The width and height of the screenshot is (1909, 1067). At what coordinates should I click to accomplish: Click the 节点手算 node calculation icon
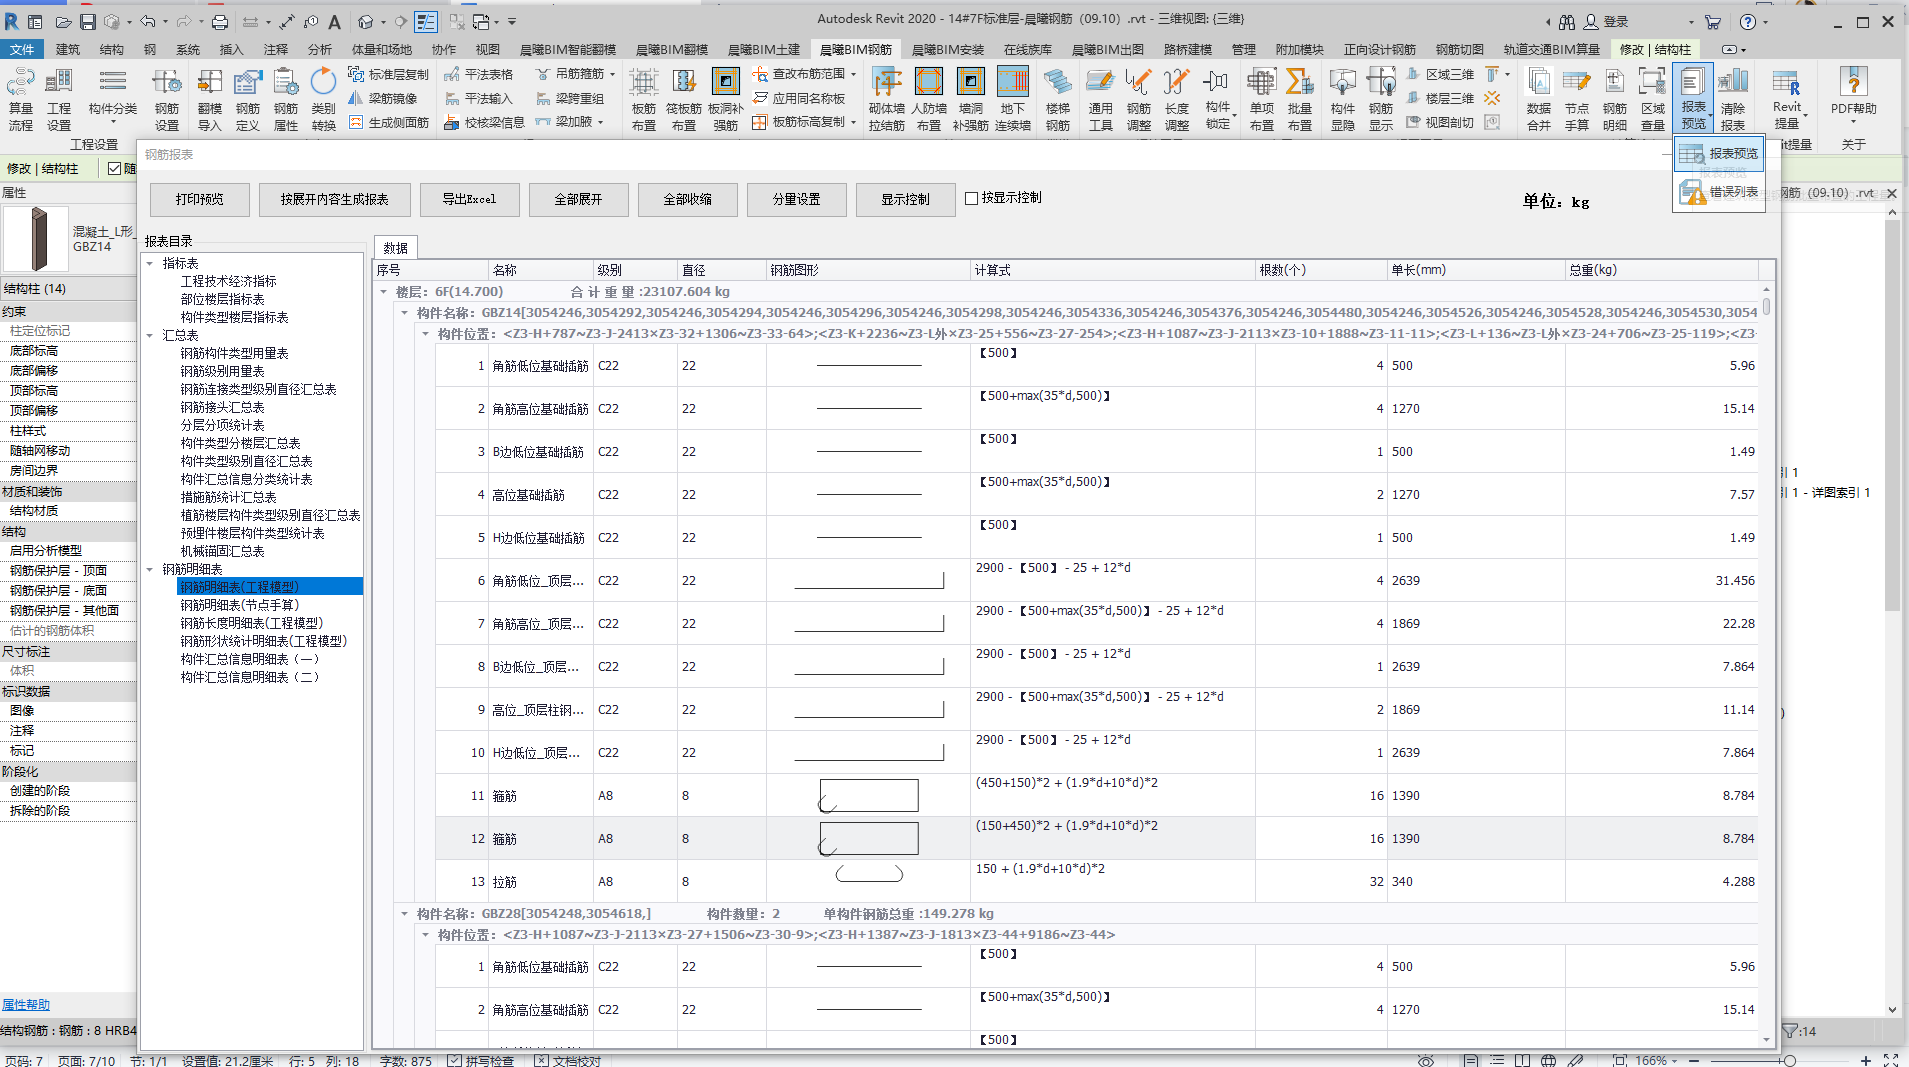tap(1577, 99)
